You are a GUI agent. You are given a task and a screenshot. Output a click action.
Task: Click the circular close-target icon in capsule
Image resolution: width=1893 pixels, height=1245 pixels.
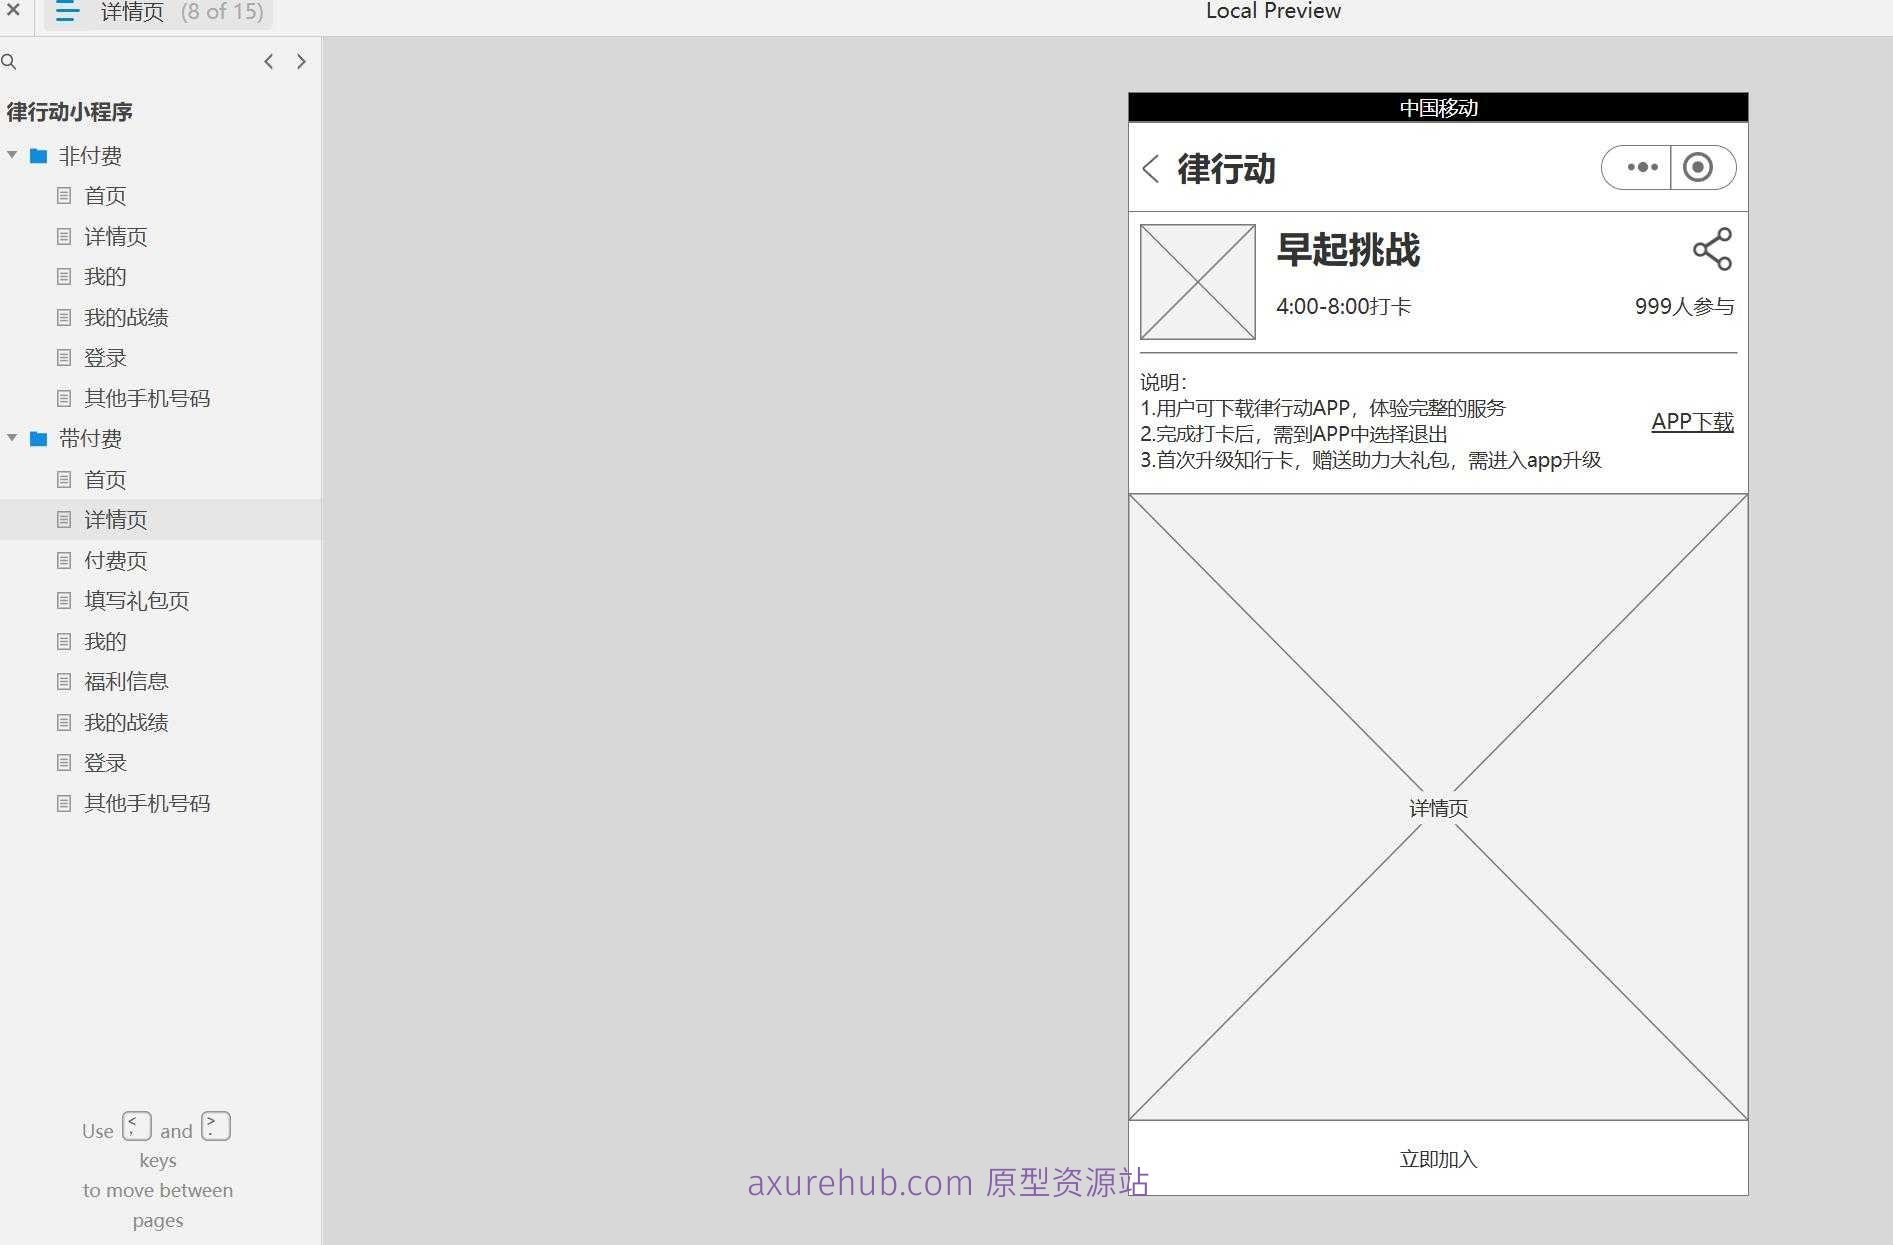pyautogui.click(x=1698, y=167)
